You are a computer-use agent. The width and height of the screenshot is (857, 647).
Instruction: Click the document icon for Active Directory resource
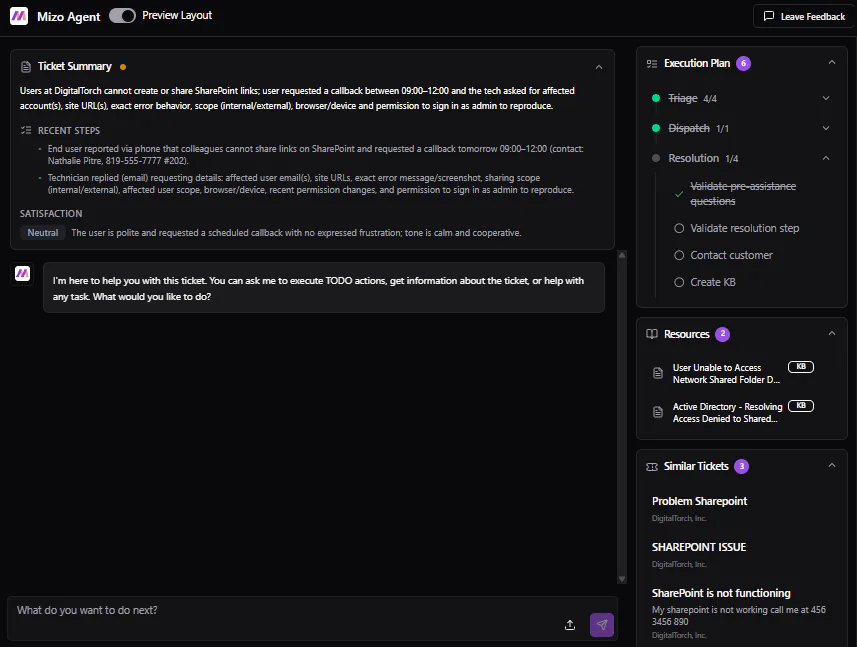pyautogui.click(x=658, y=412)
